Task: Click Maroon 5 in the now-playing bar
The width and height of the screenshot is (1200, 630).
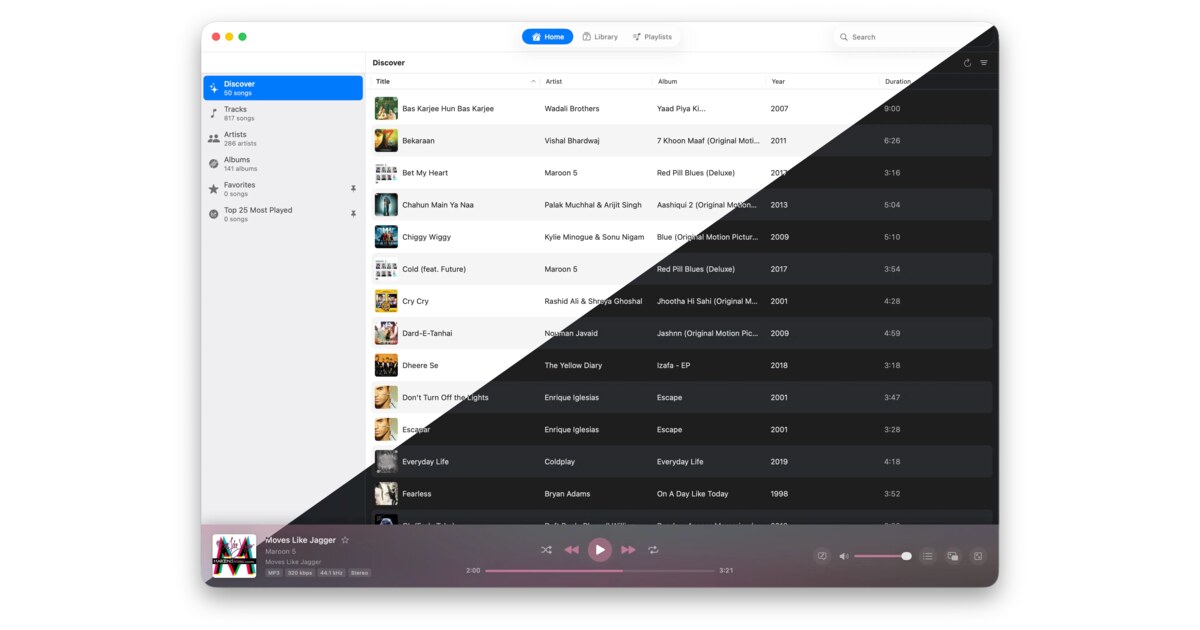Action: click(280, 552)
